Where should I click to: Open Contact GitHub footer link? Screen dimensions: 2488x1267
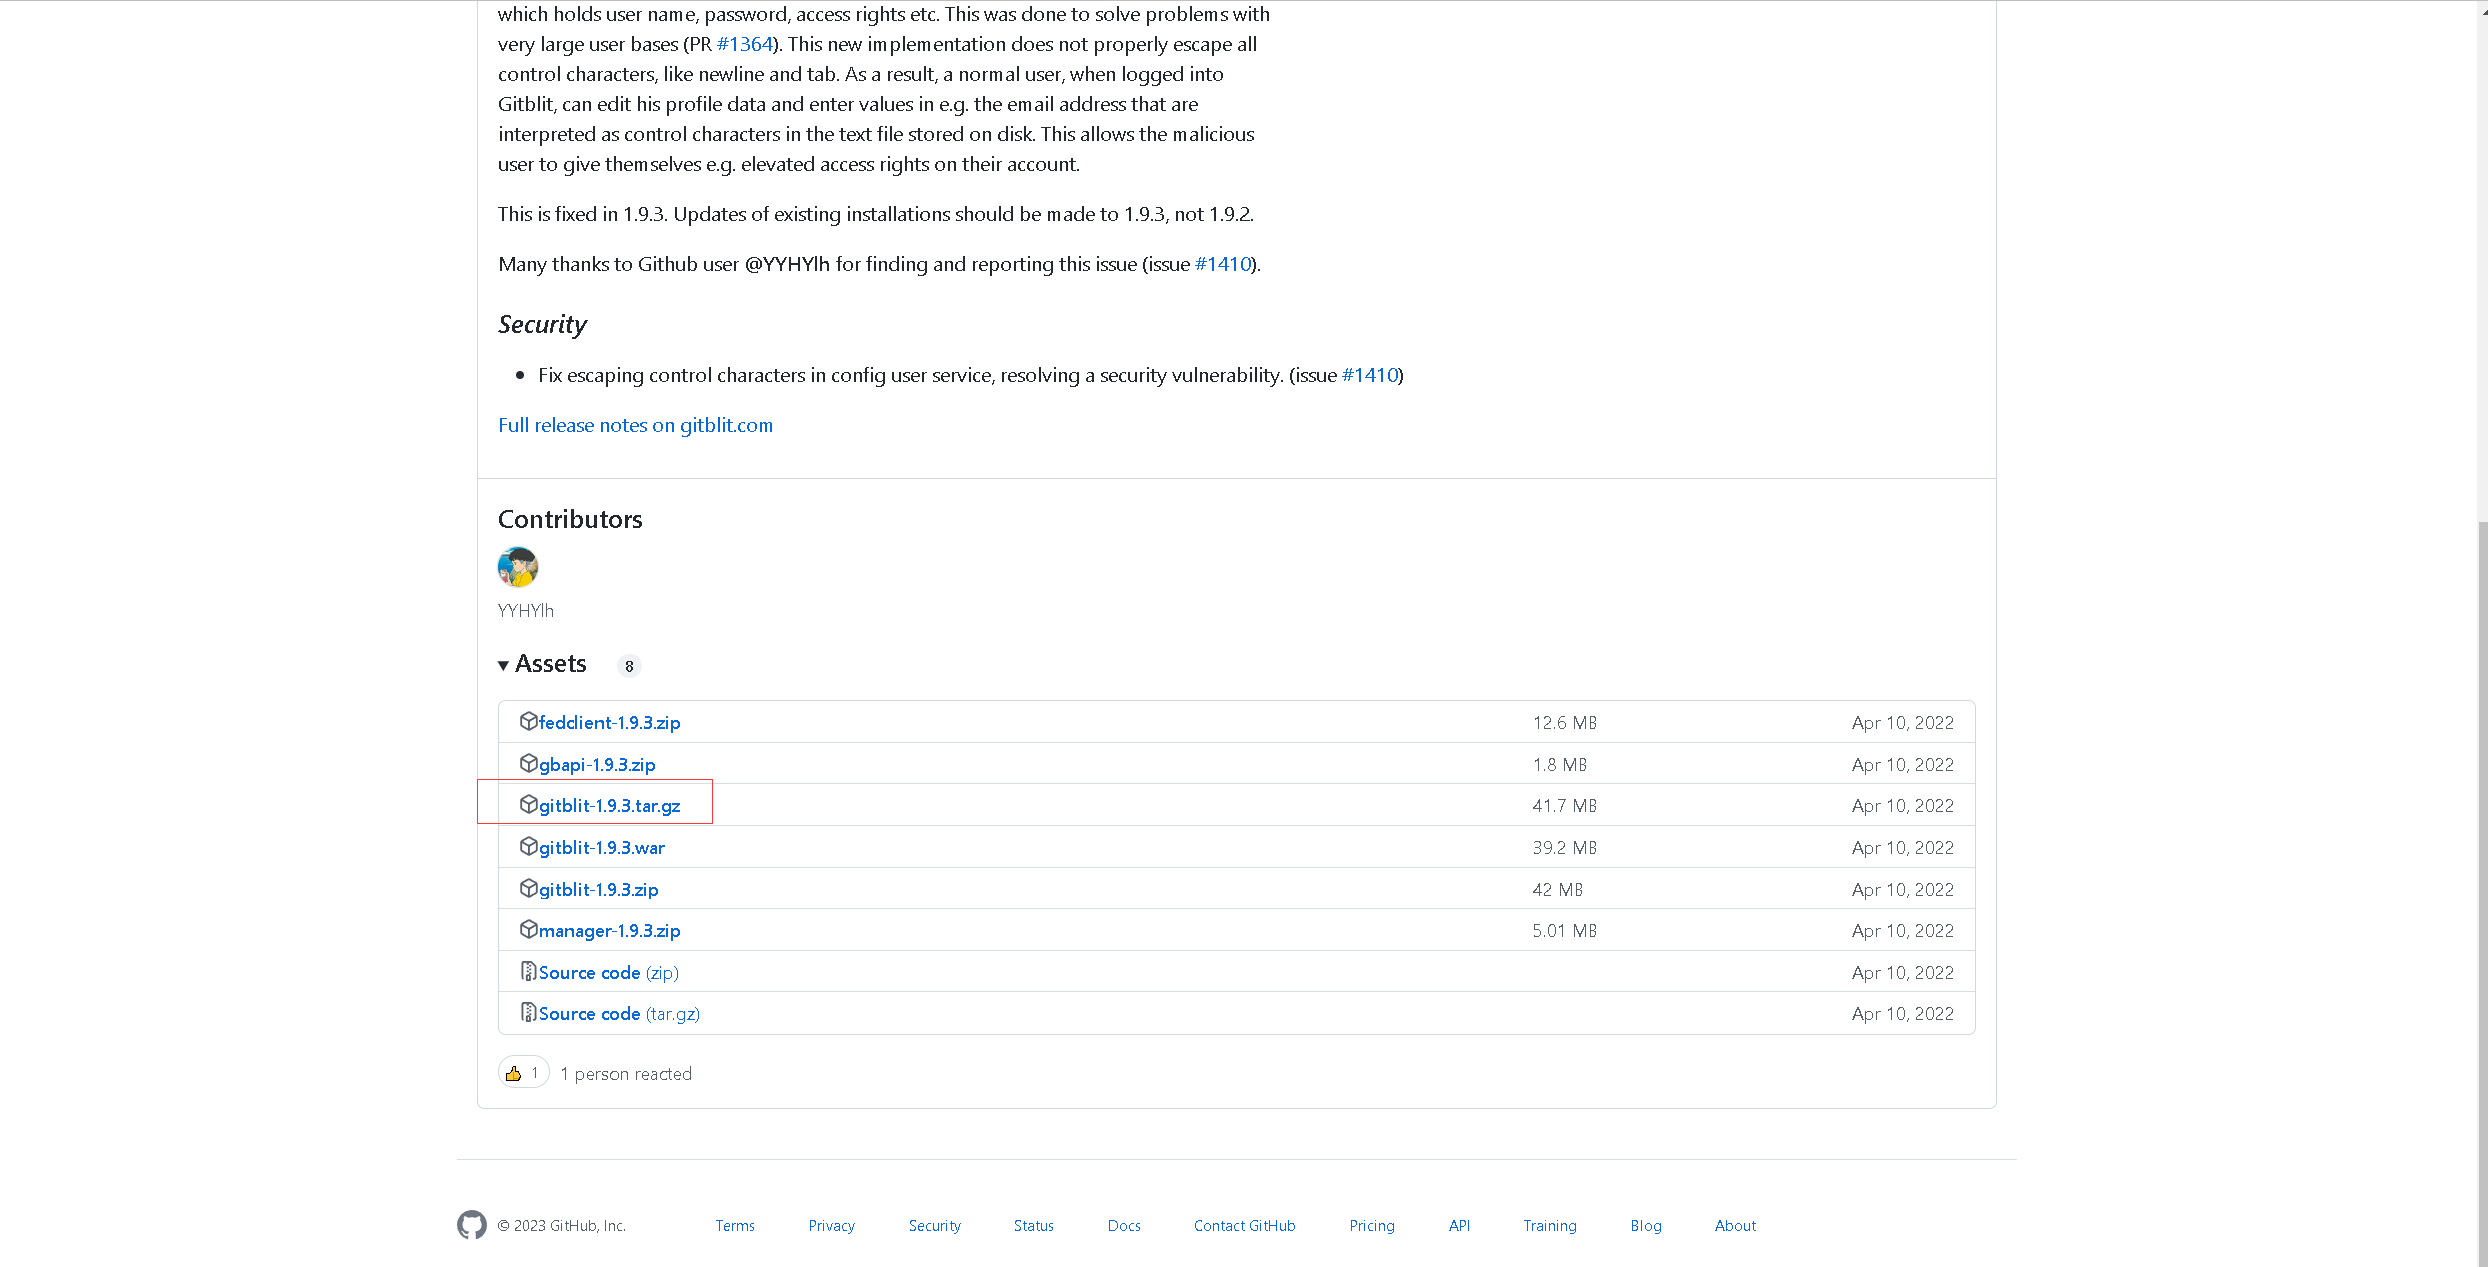coord(1244,1226)
